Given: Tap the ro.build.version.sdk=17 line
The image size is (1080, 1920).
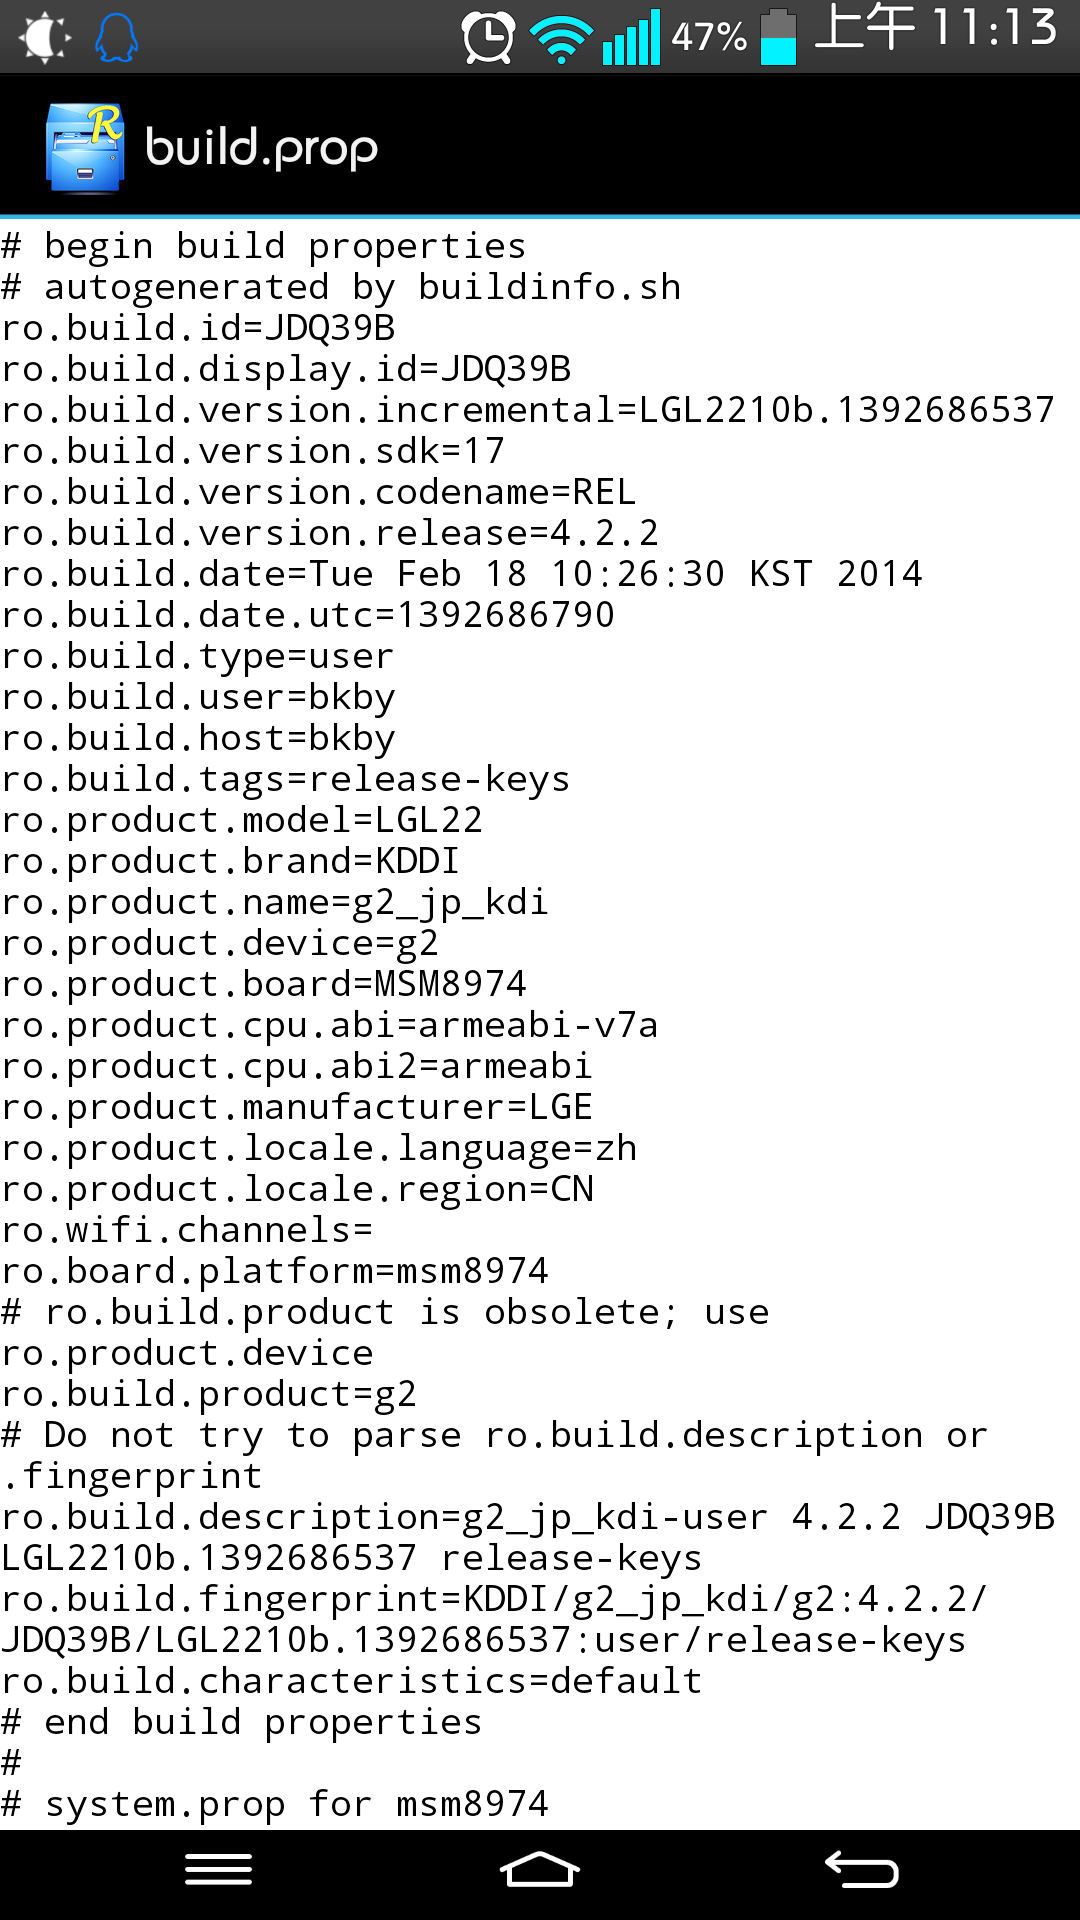Looking at the screenshot, I should (x=253, y=451).
